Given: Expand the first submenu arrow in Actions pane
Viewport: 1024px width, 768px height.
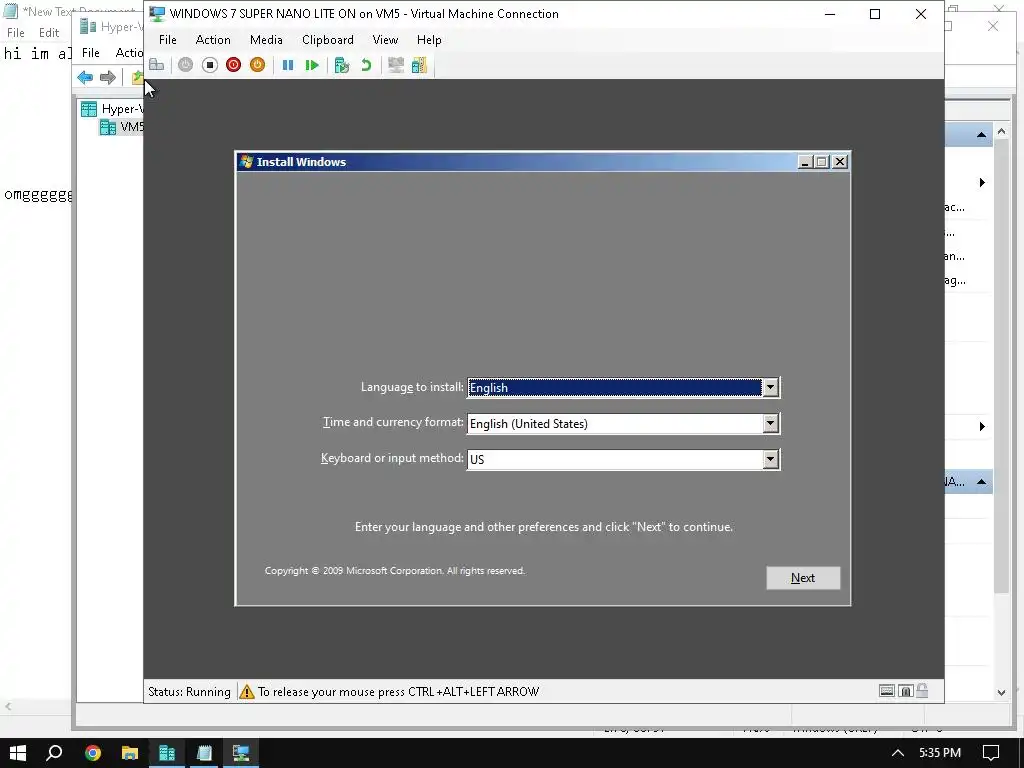Looking at the screenshot, I should pyautogui.click(x=982, y=182).
